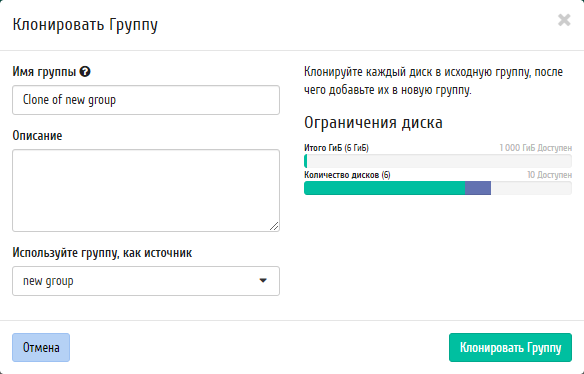Click the Используйте группу, как источник label
Image resolution: width=584 pixels, height=374 pixels.
coord(102,253)
